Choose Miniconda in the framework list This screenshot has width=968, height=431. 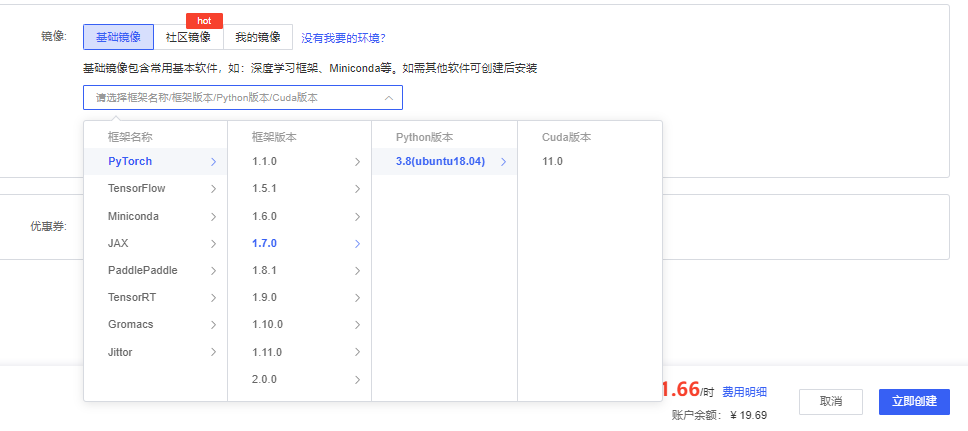click(156, 216)
